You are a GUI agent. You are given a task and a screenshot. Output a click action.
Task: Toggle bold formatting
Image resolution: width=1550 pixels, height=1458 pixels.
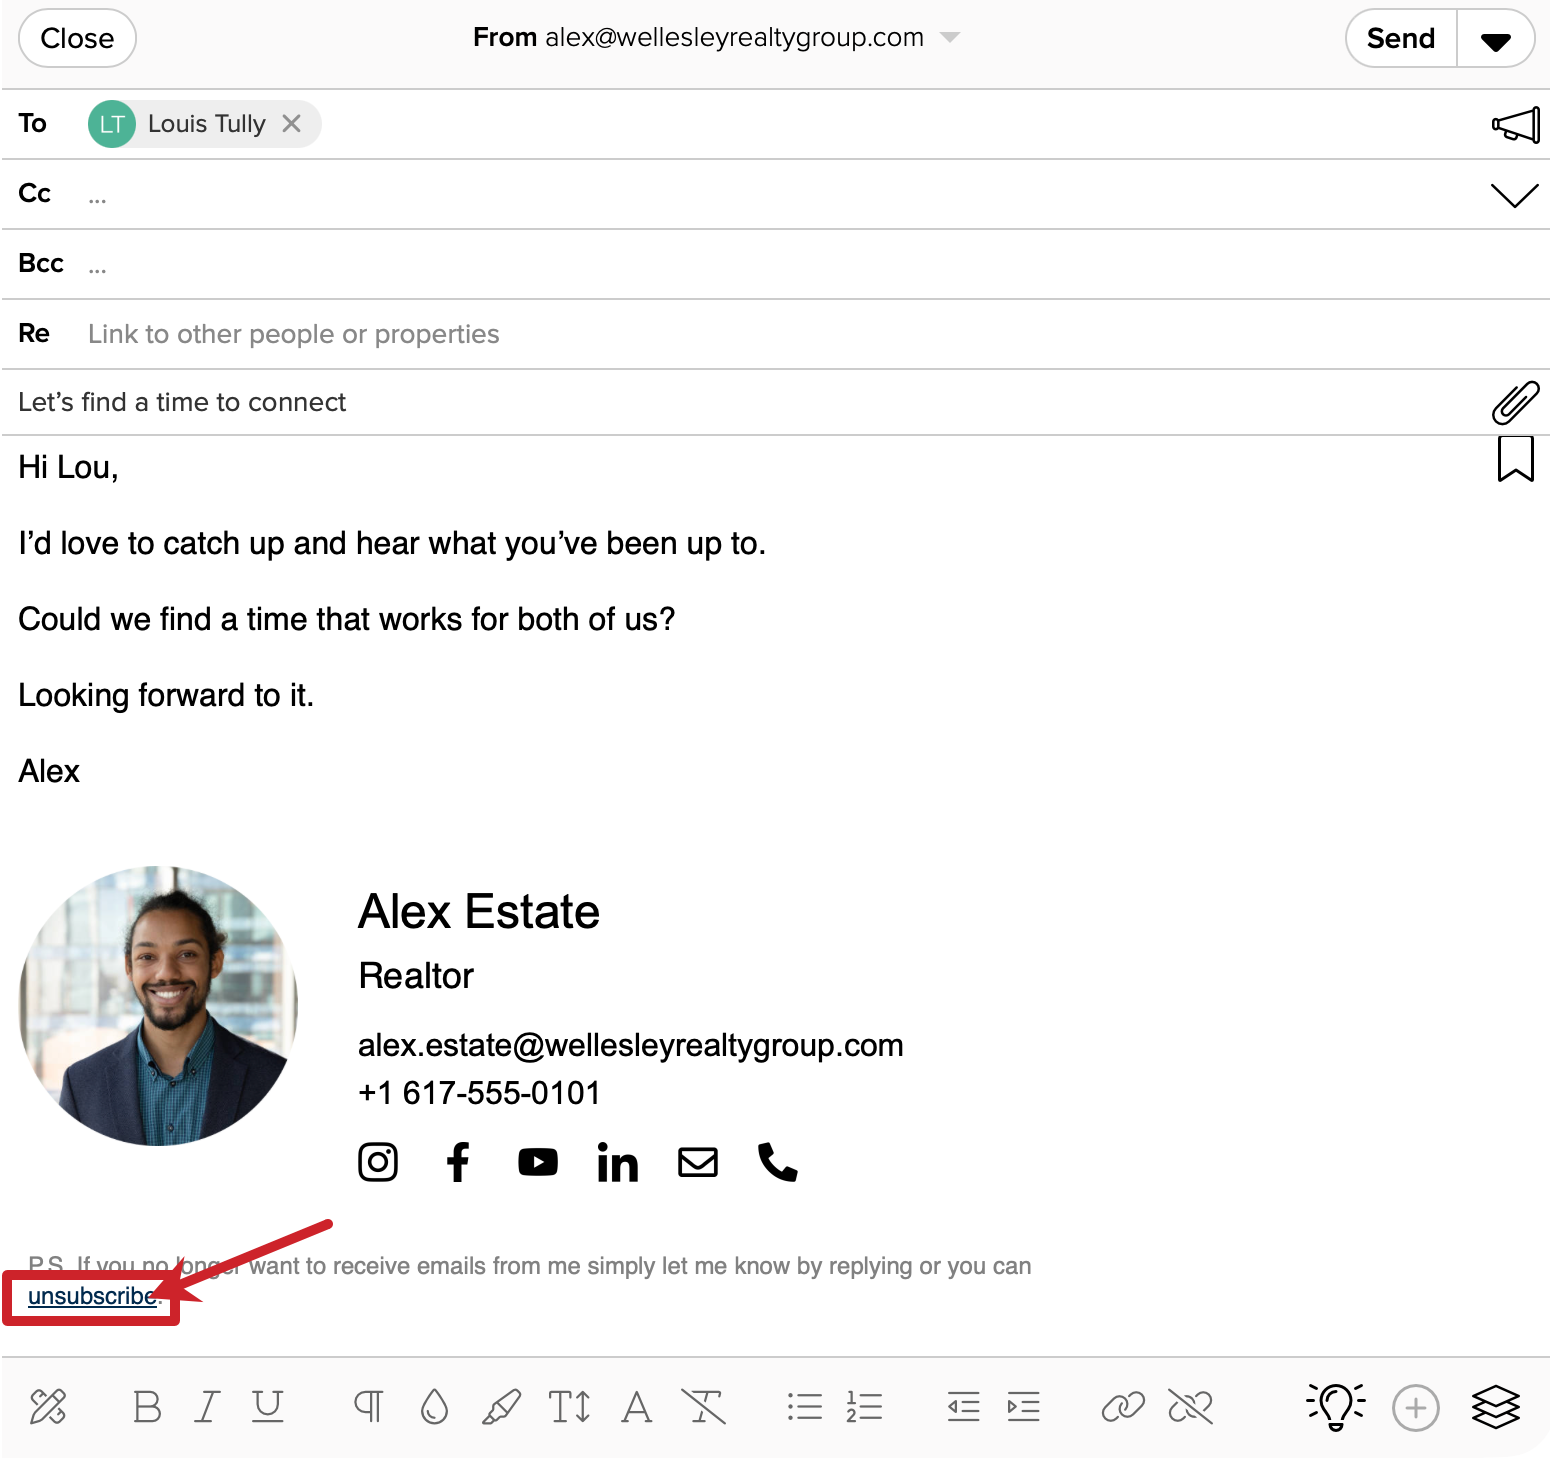point(147,1407)
